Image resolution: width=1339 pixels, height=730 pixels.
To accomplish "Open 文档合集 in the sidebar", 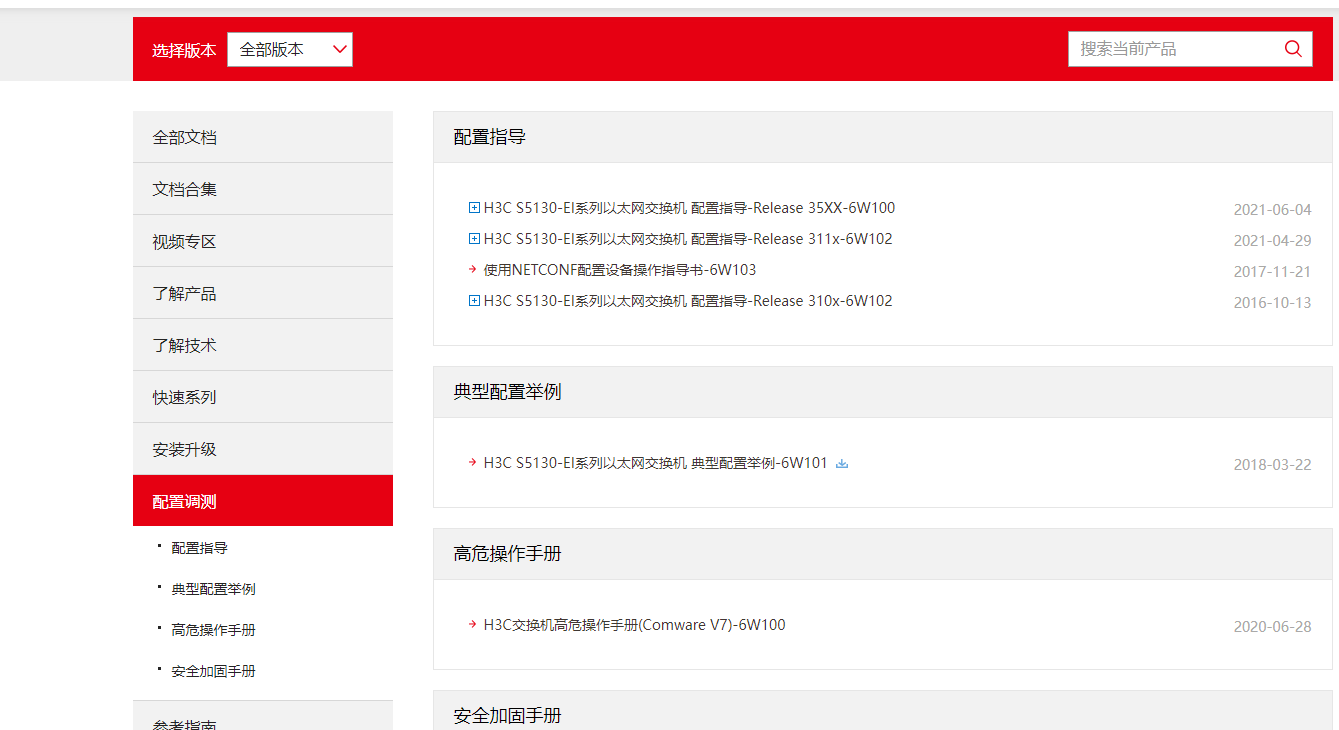I will coord(263,189).
